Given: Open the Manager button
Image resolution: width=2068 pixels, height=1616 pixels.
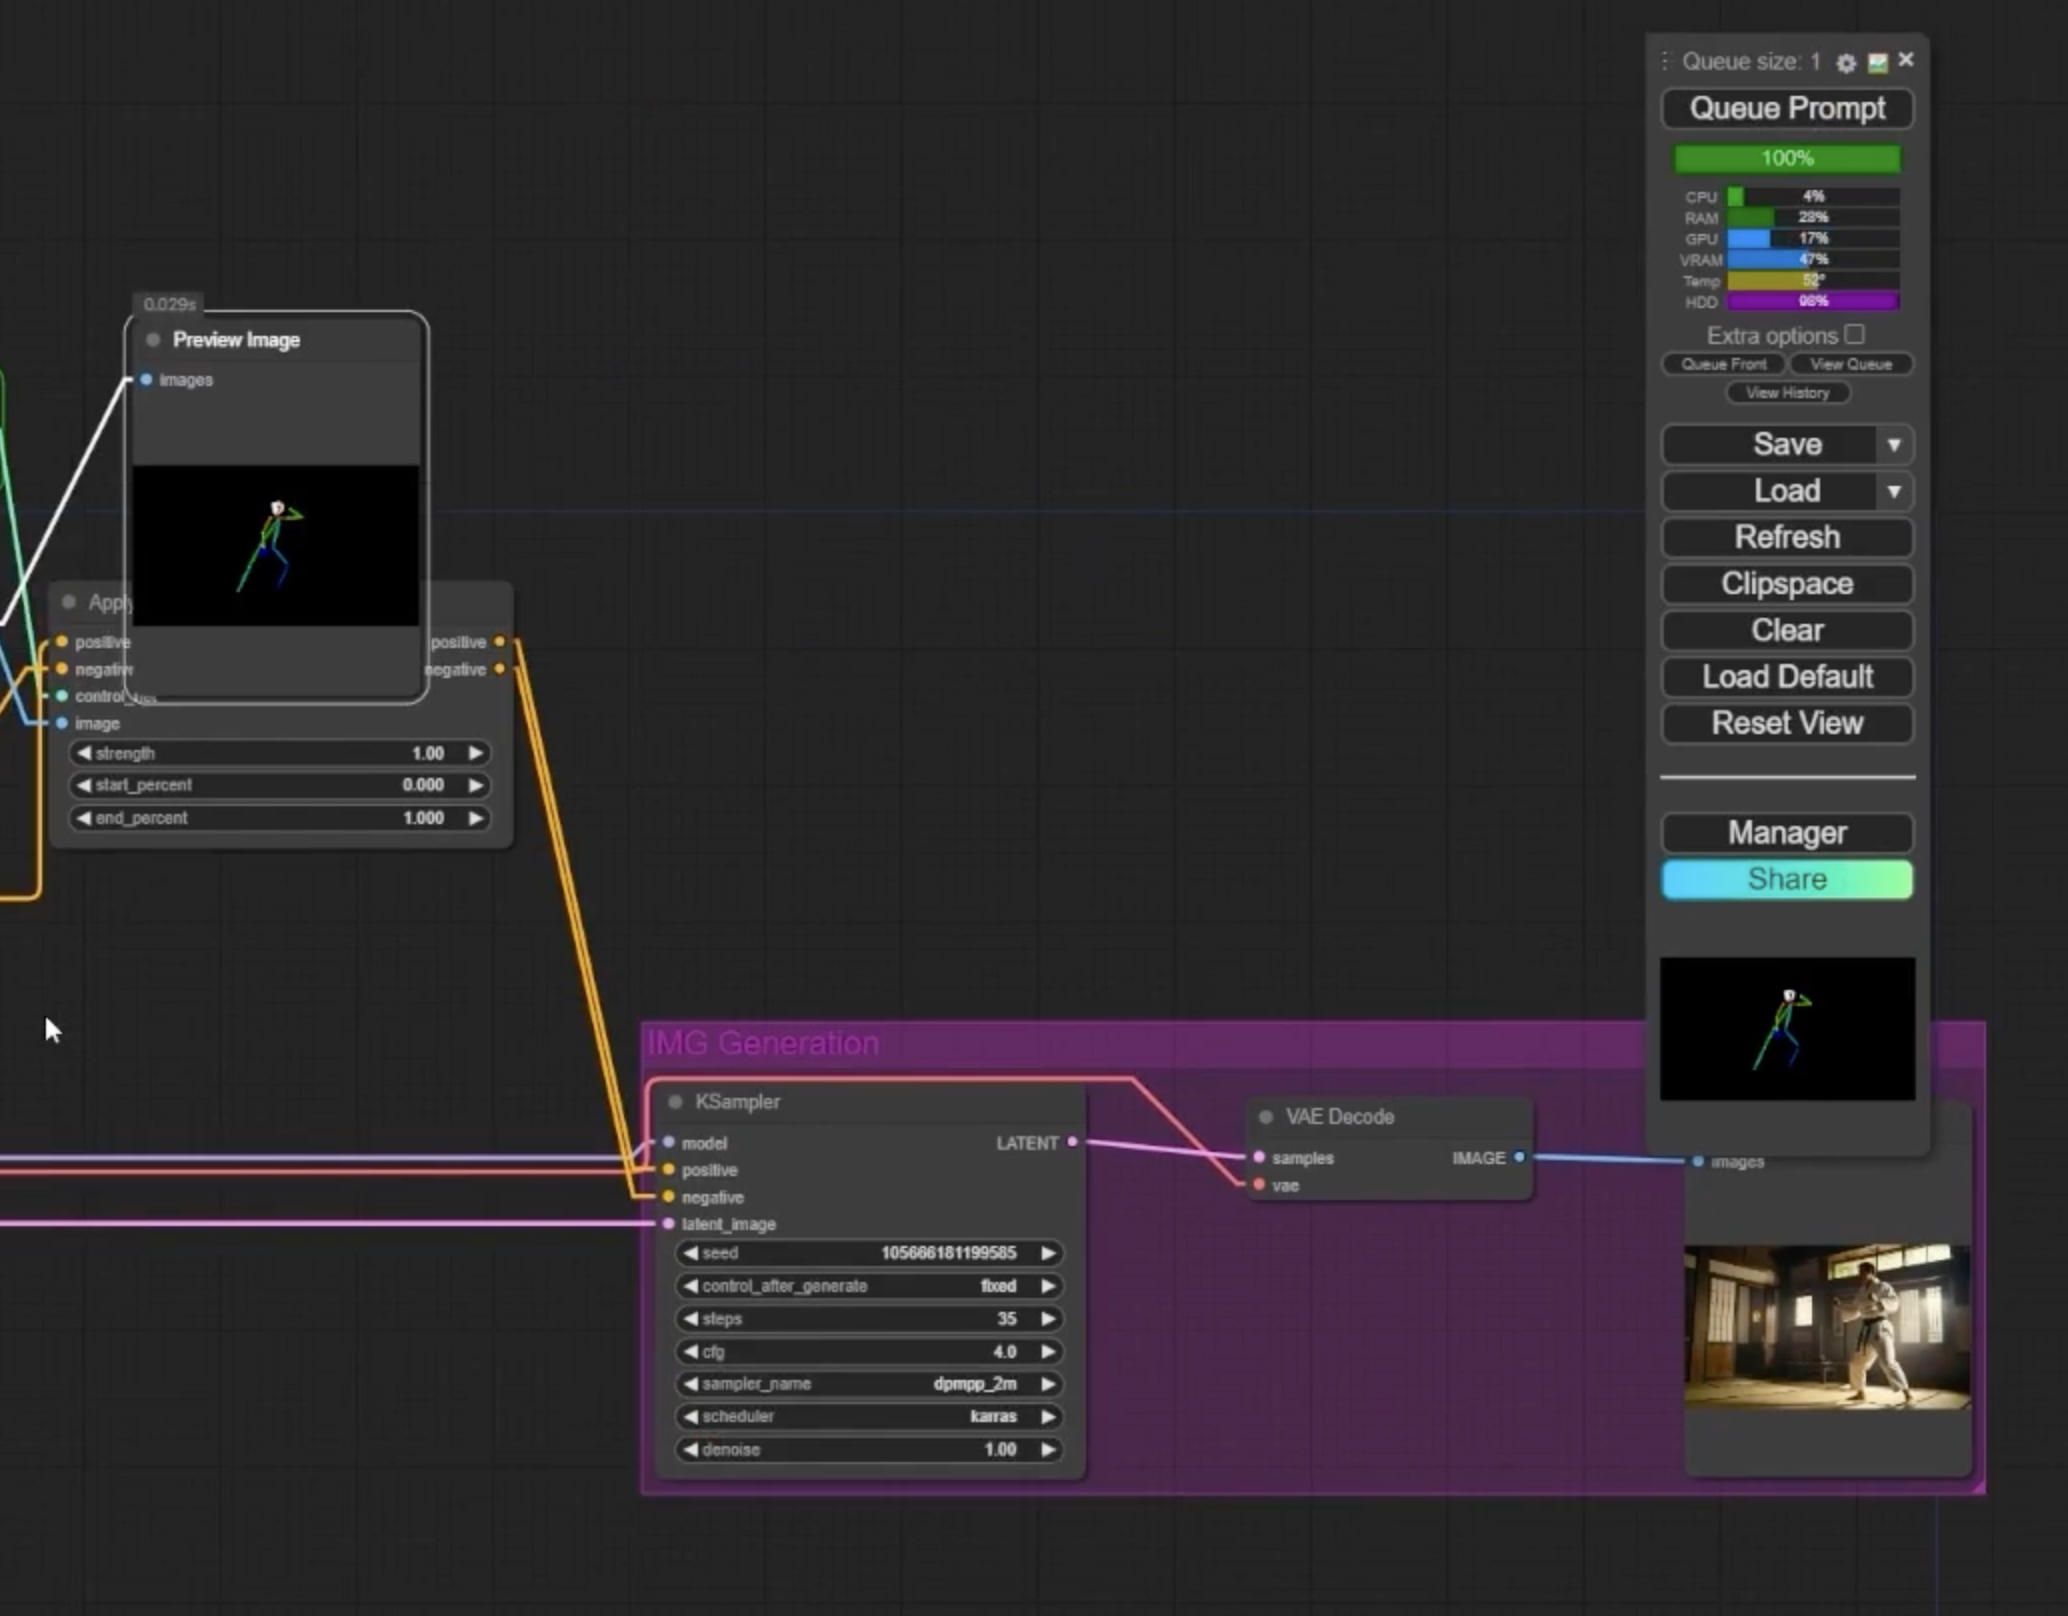Looking at the screenshot, I should (x=1786, y=833).
